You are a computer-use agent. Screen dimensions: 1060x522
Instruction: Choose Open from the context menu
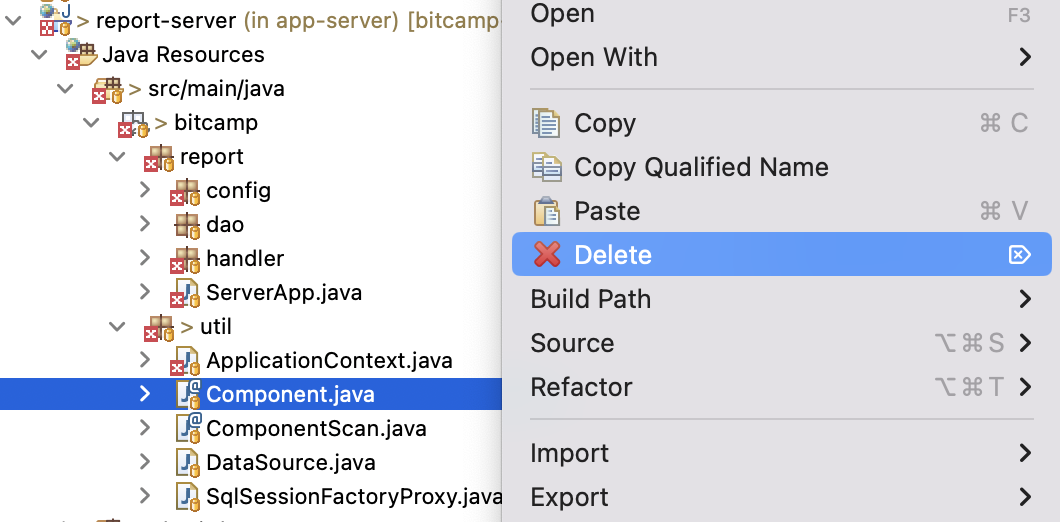(781, 14)
